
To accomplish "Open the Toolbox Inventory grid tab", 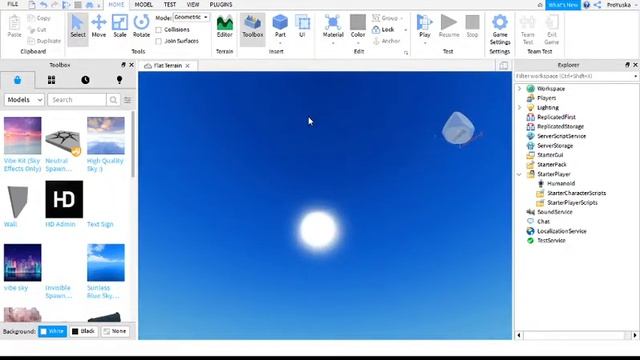I will coord(51,80).
